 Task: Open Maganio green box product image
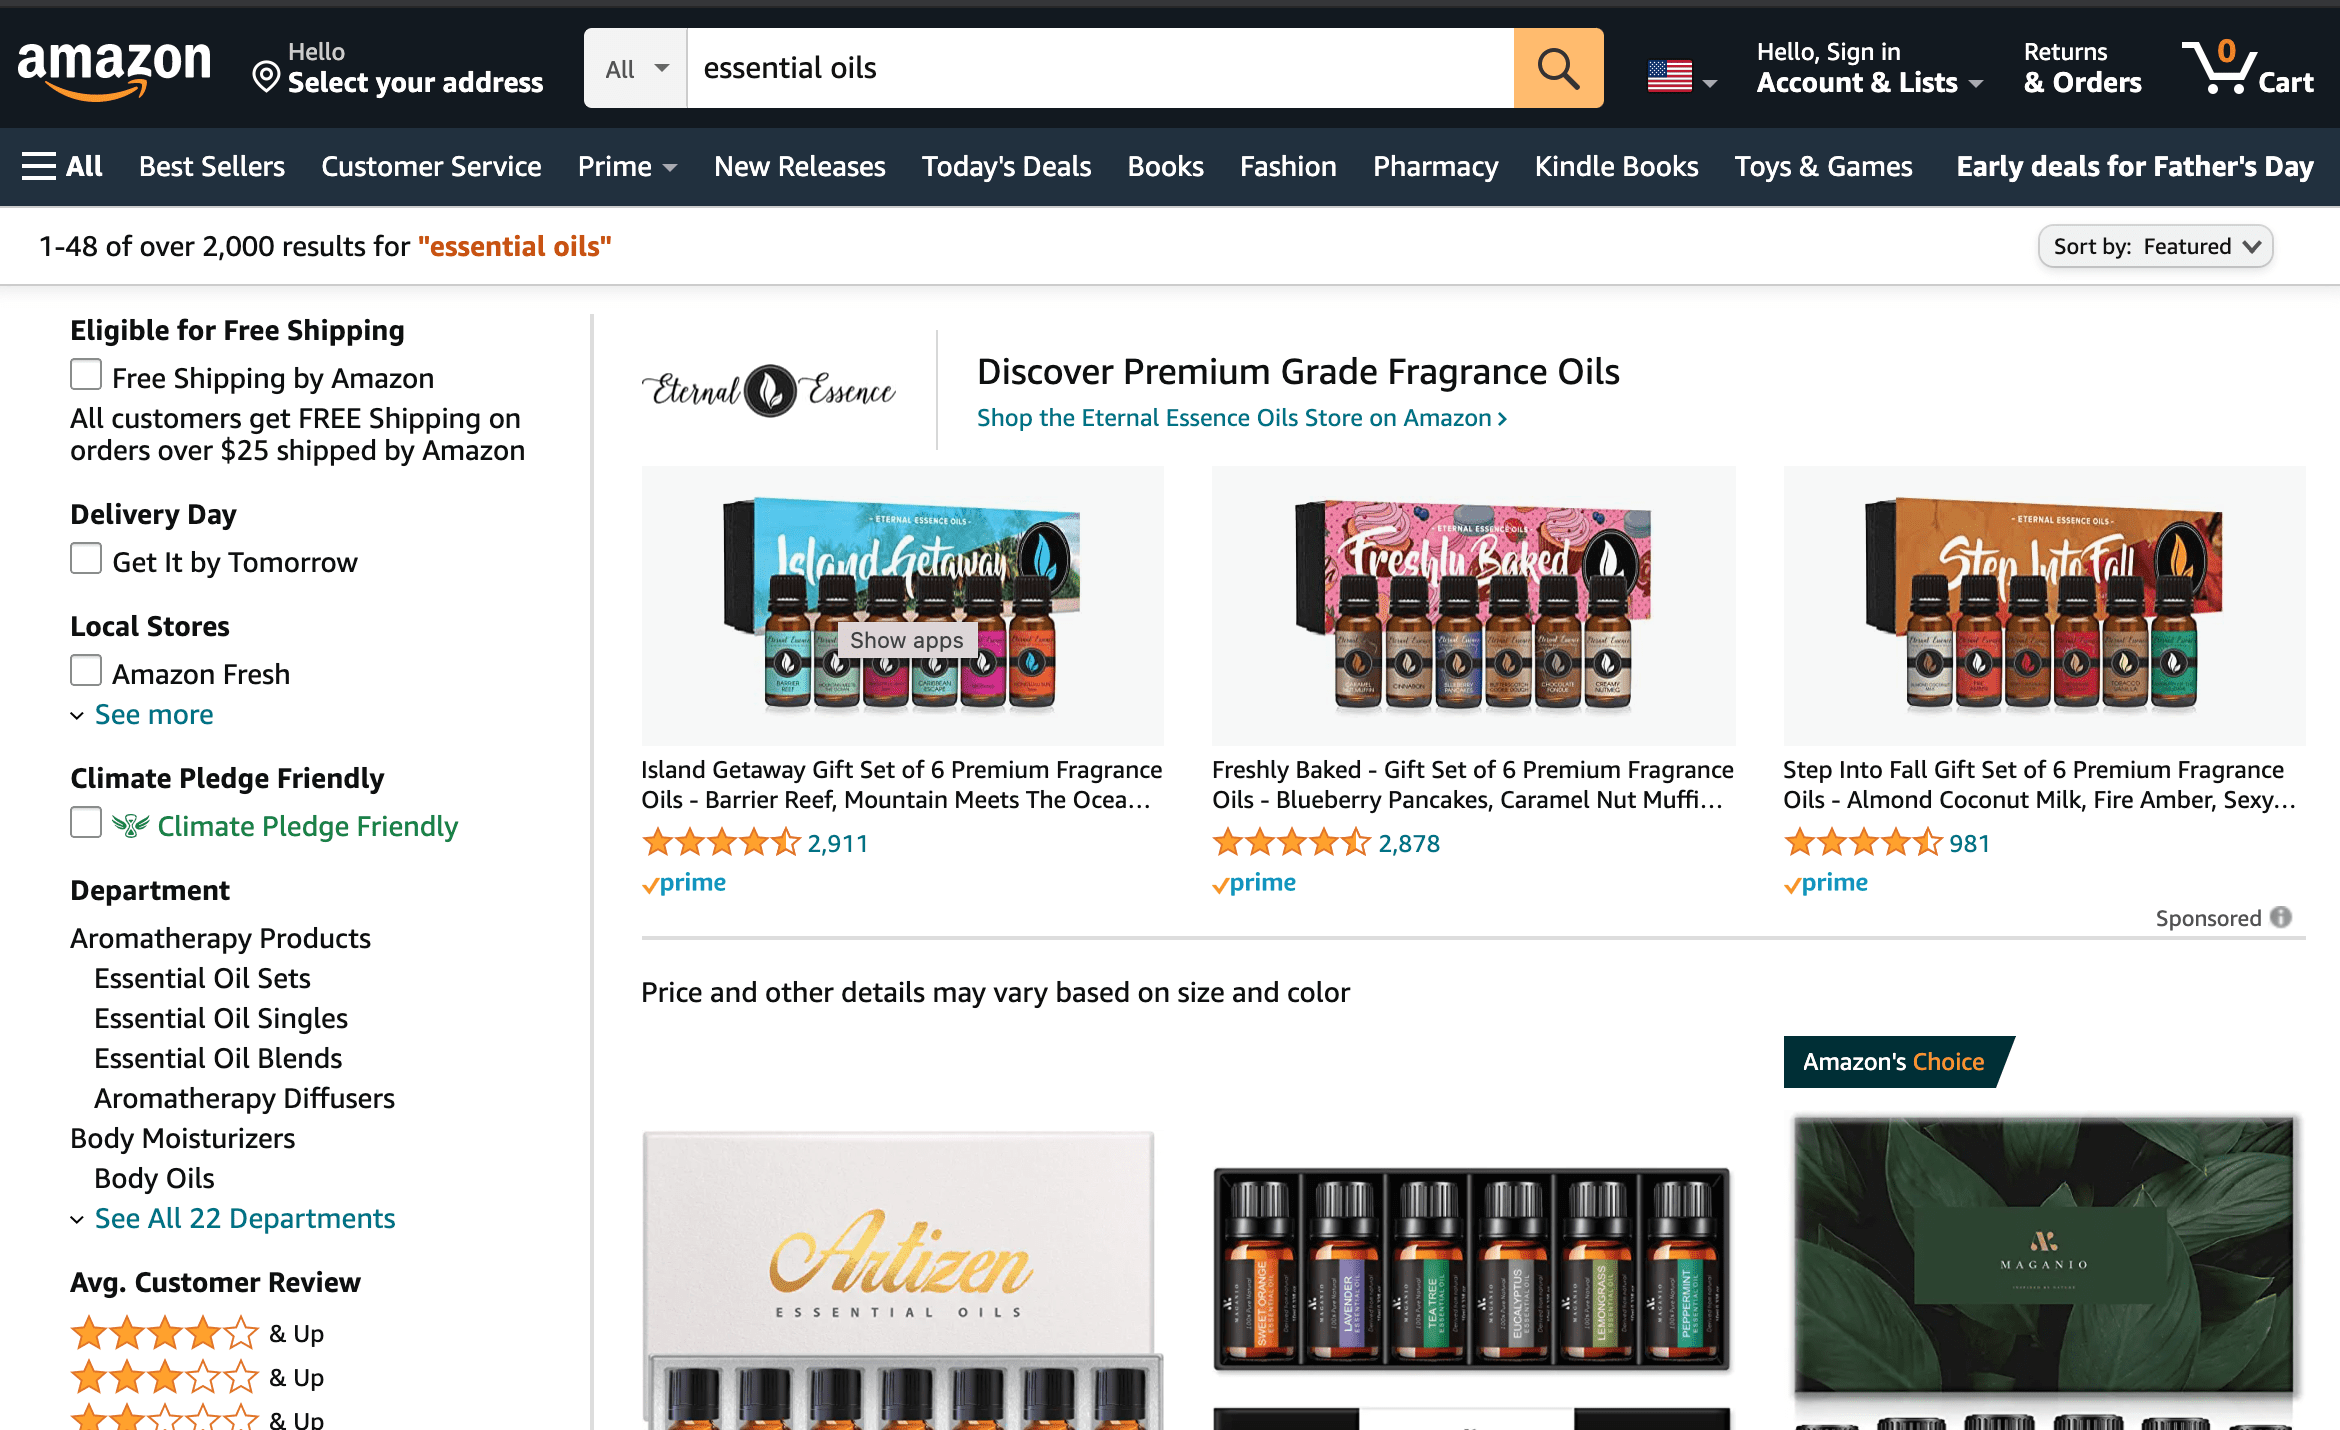(2044, 1272)
